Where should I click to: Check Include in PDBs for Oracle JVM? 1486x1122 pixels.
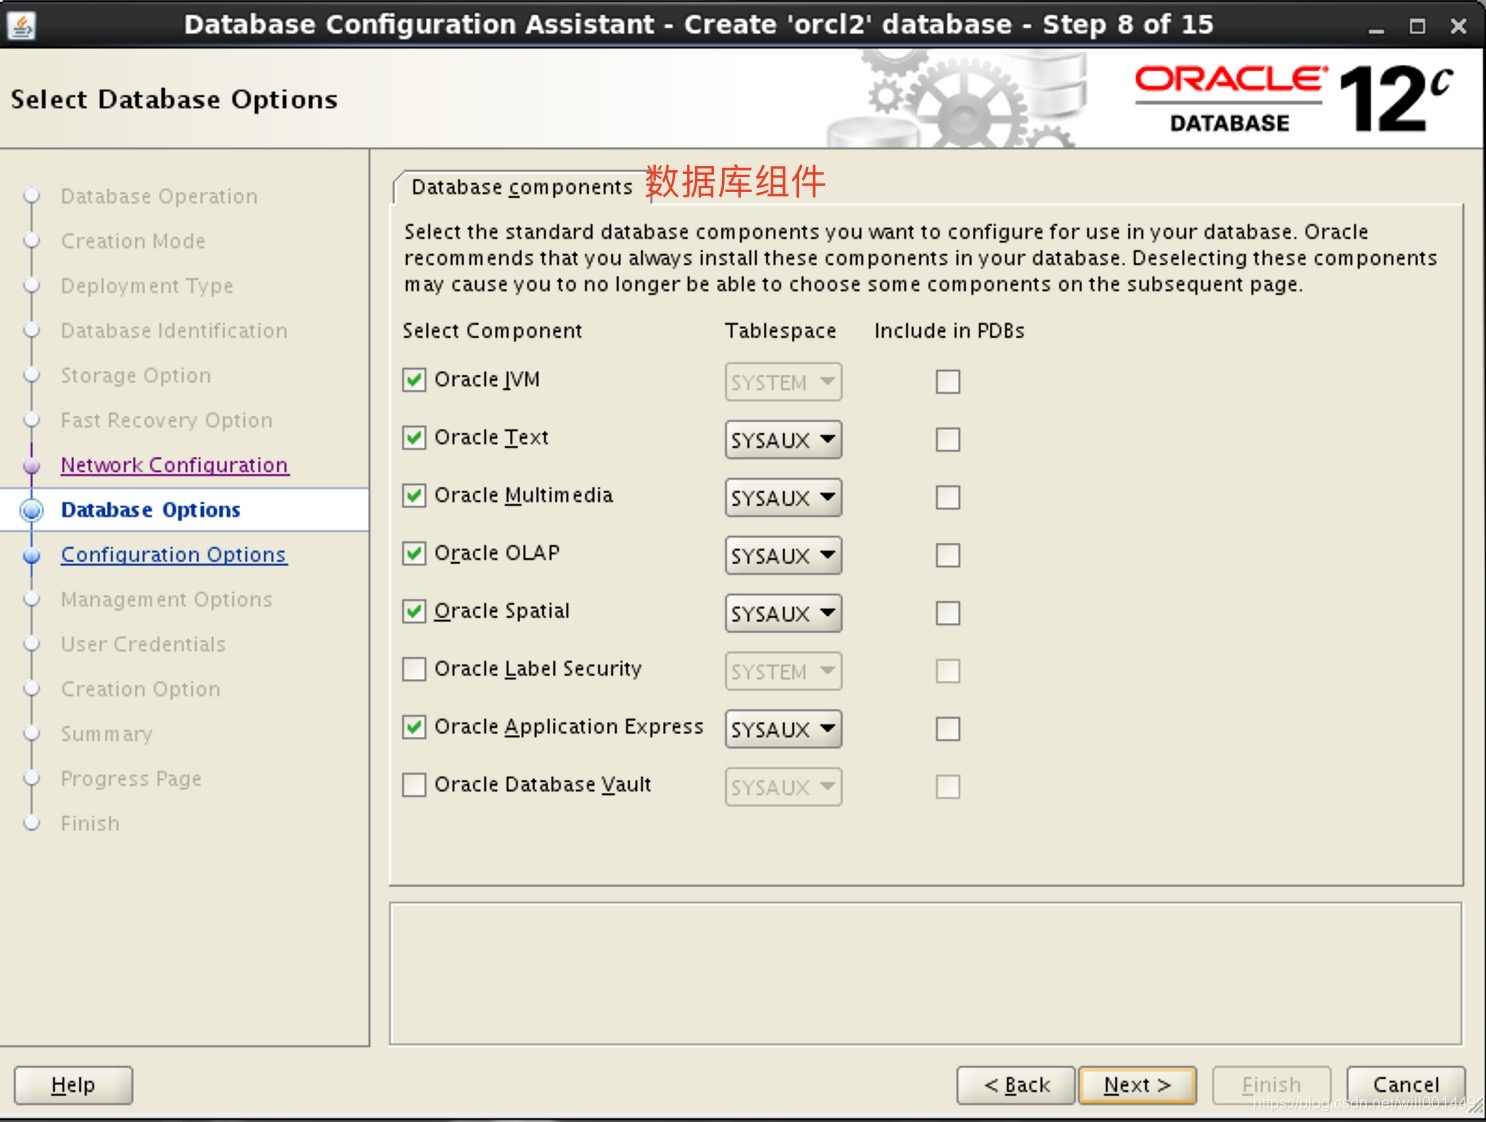[x=948, y=382]
